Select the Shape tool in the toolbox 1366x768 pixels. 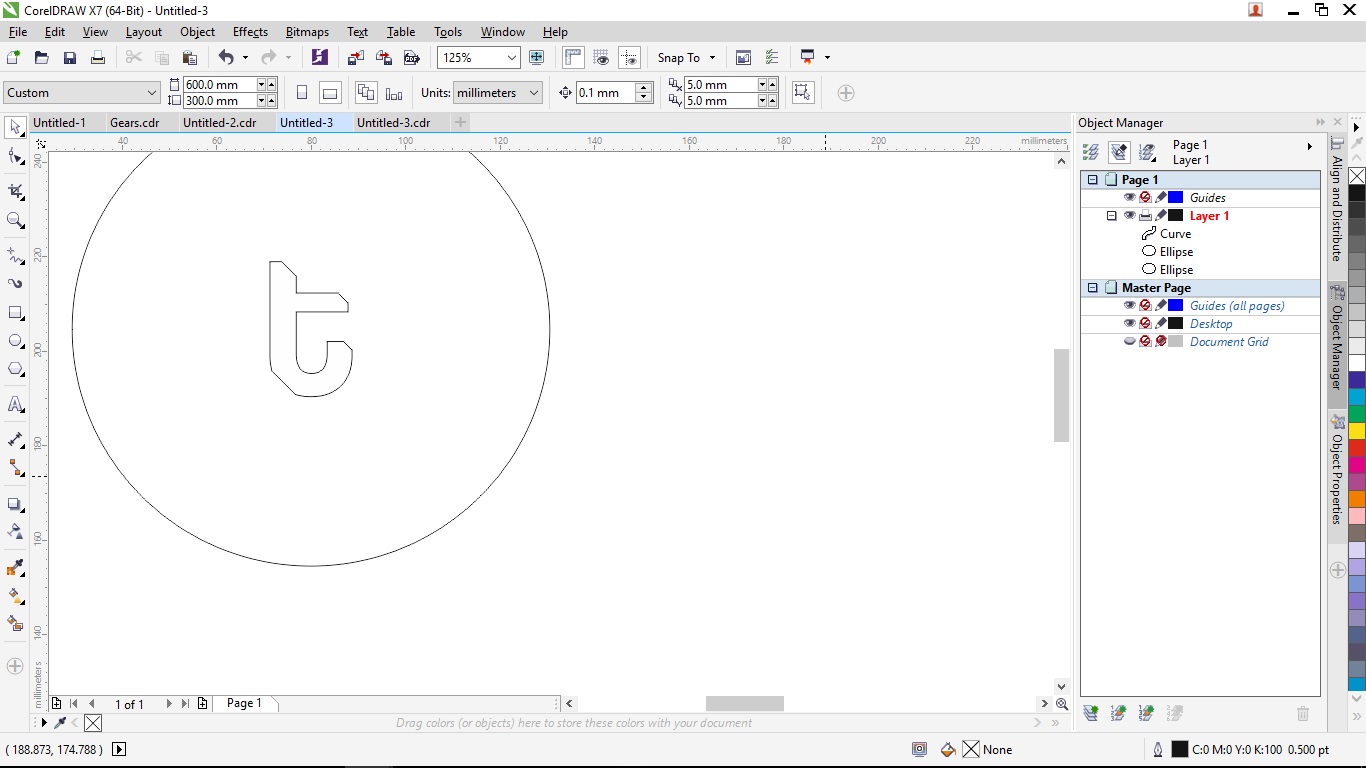[15, 157]
